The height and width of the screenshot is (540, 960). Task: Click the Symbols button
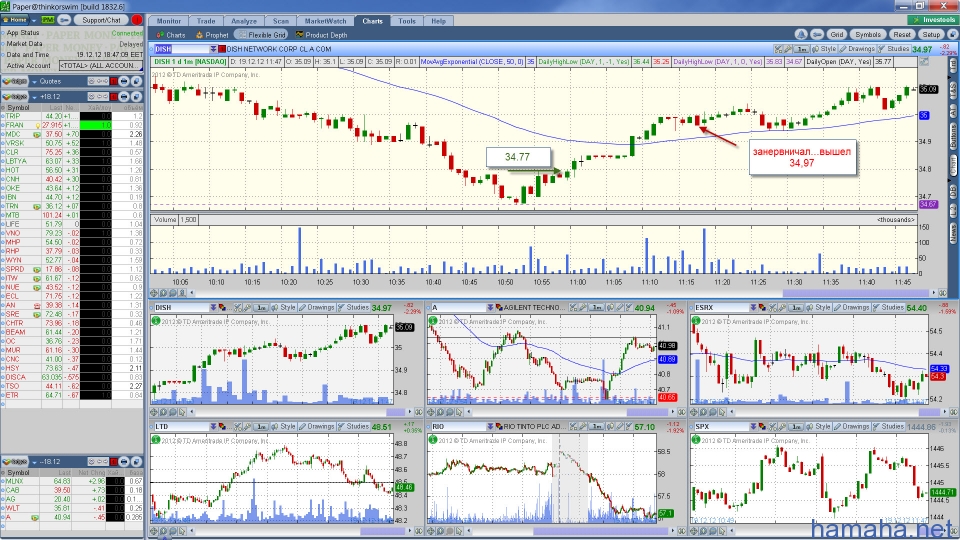[x=868, y=35]
